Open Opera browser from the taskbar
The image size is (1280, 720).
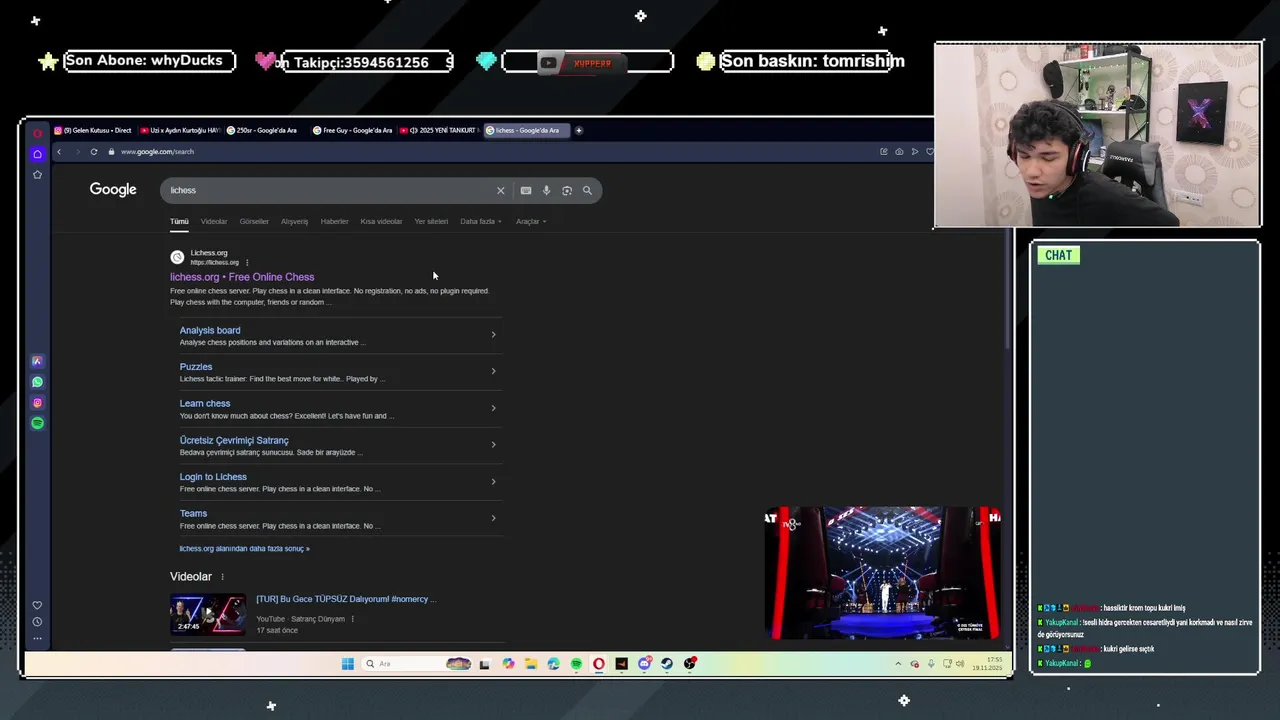click(x=599, y=664)
